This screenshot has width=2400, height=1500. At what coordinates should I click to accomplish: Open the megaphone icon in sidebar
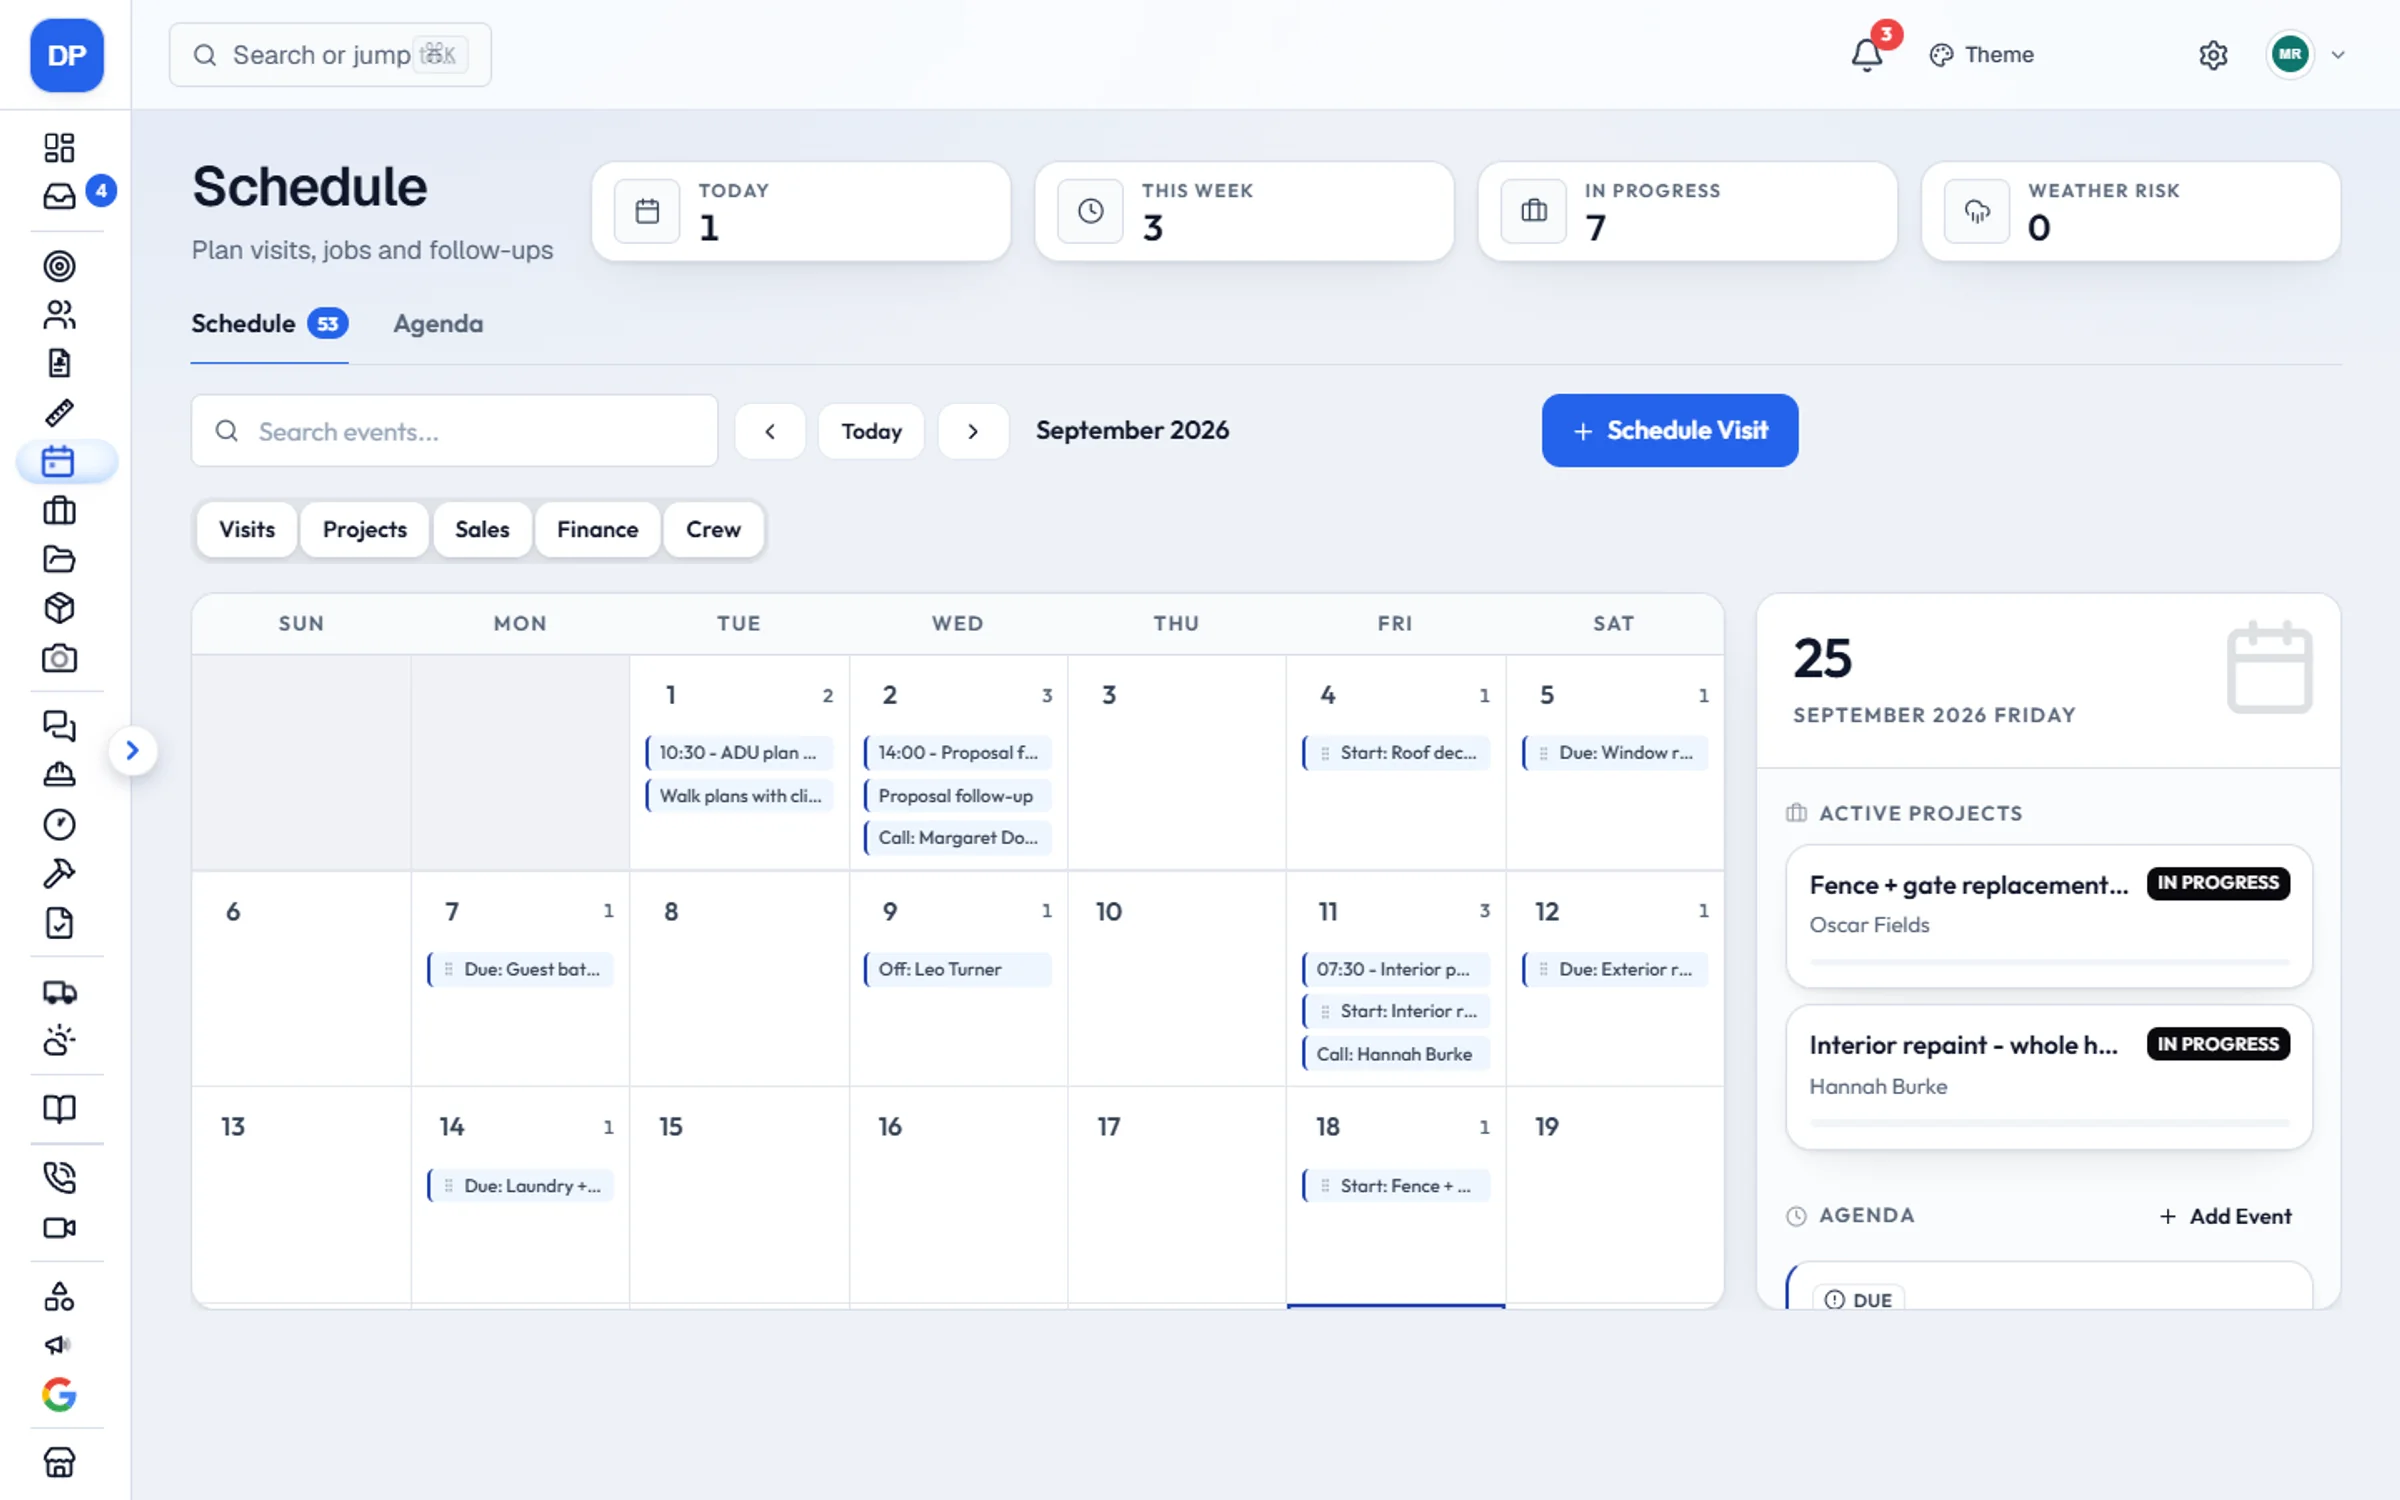click(x=60, y=1345)
